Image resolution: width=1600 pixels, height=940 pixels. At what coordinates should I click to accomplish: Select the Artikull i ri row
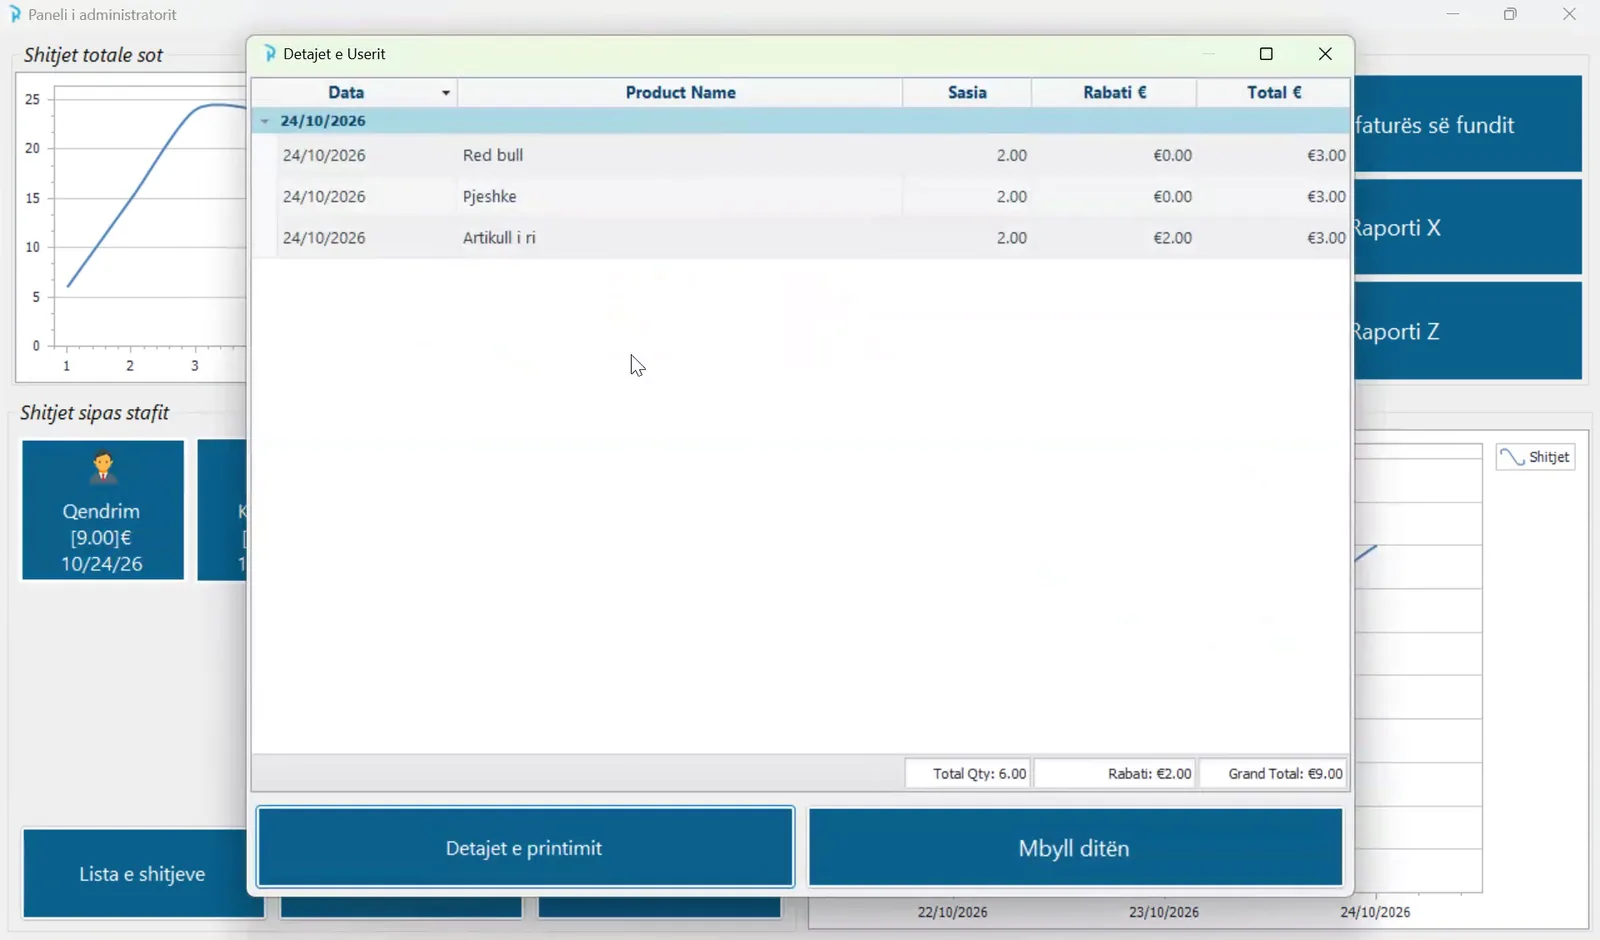click(814, 238)
